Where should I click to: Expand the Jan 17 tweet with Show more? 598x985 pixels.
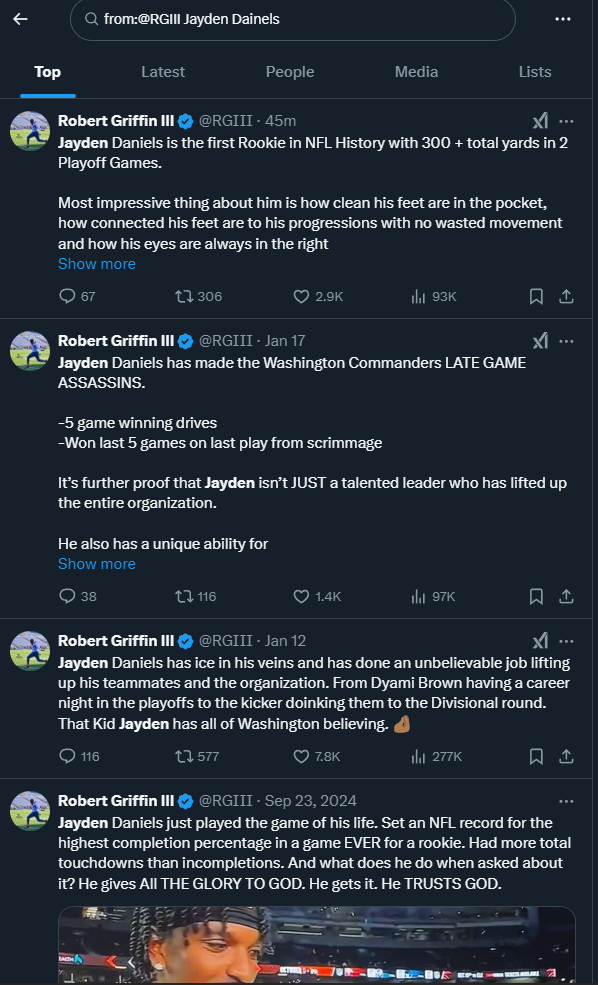point(97,564)
